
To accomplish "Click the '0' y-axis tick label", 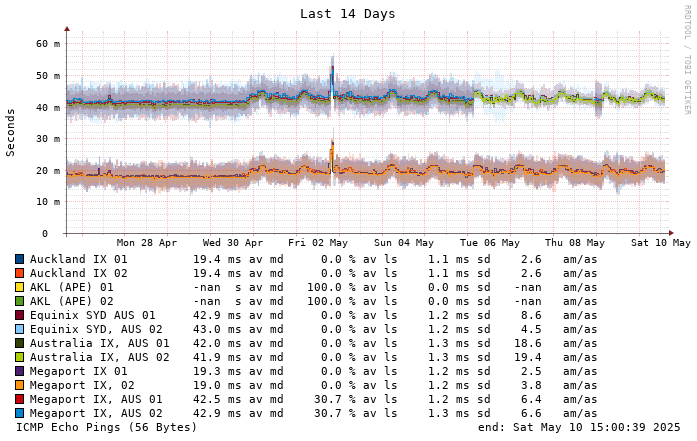I will click(44, 234).
